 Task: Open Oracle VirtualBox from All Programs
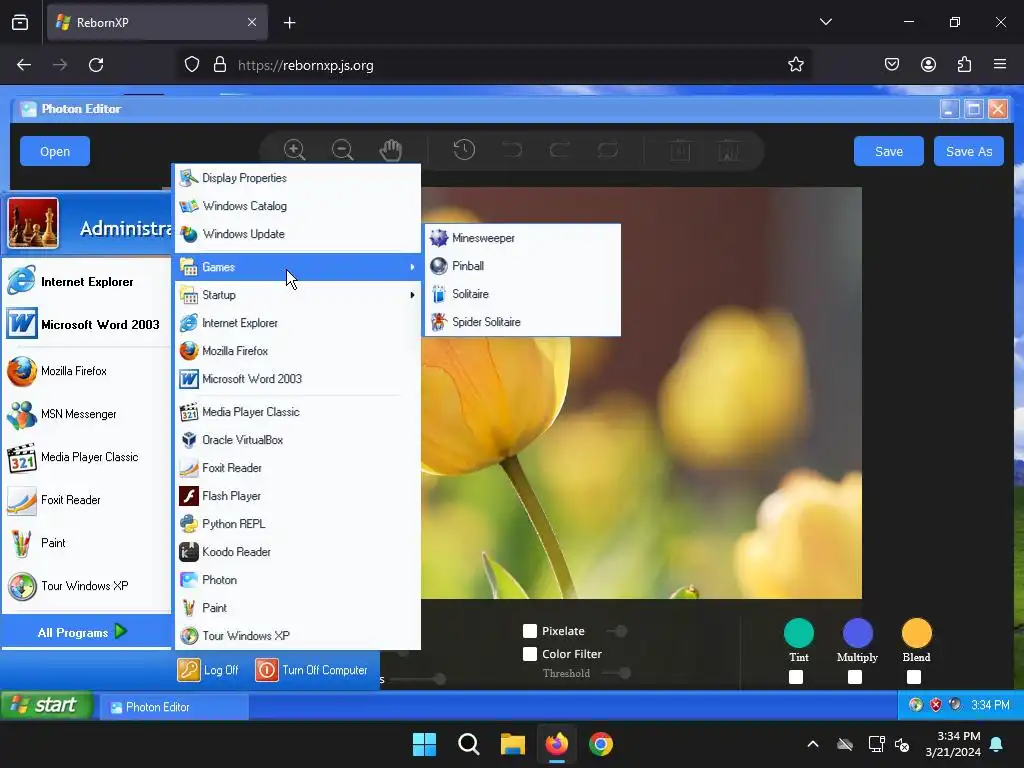pyautogui.click(x=297, y=440)
